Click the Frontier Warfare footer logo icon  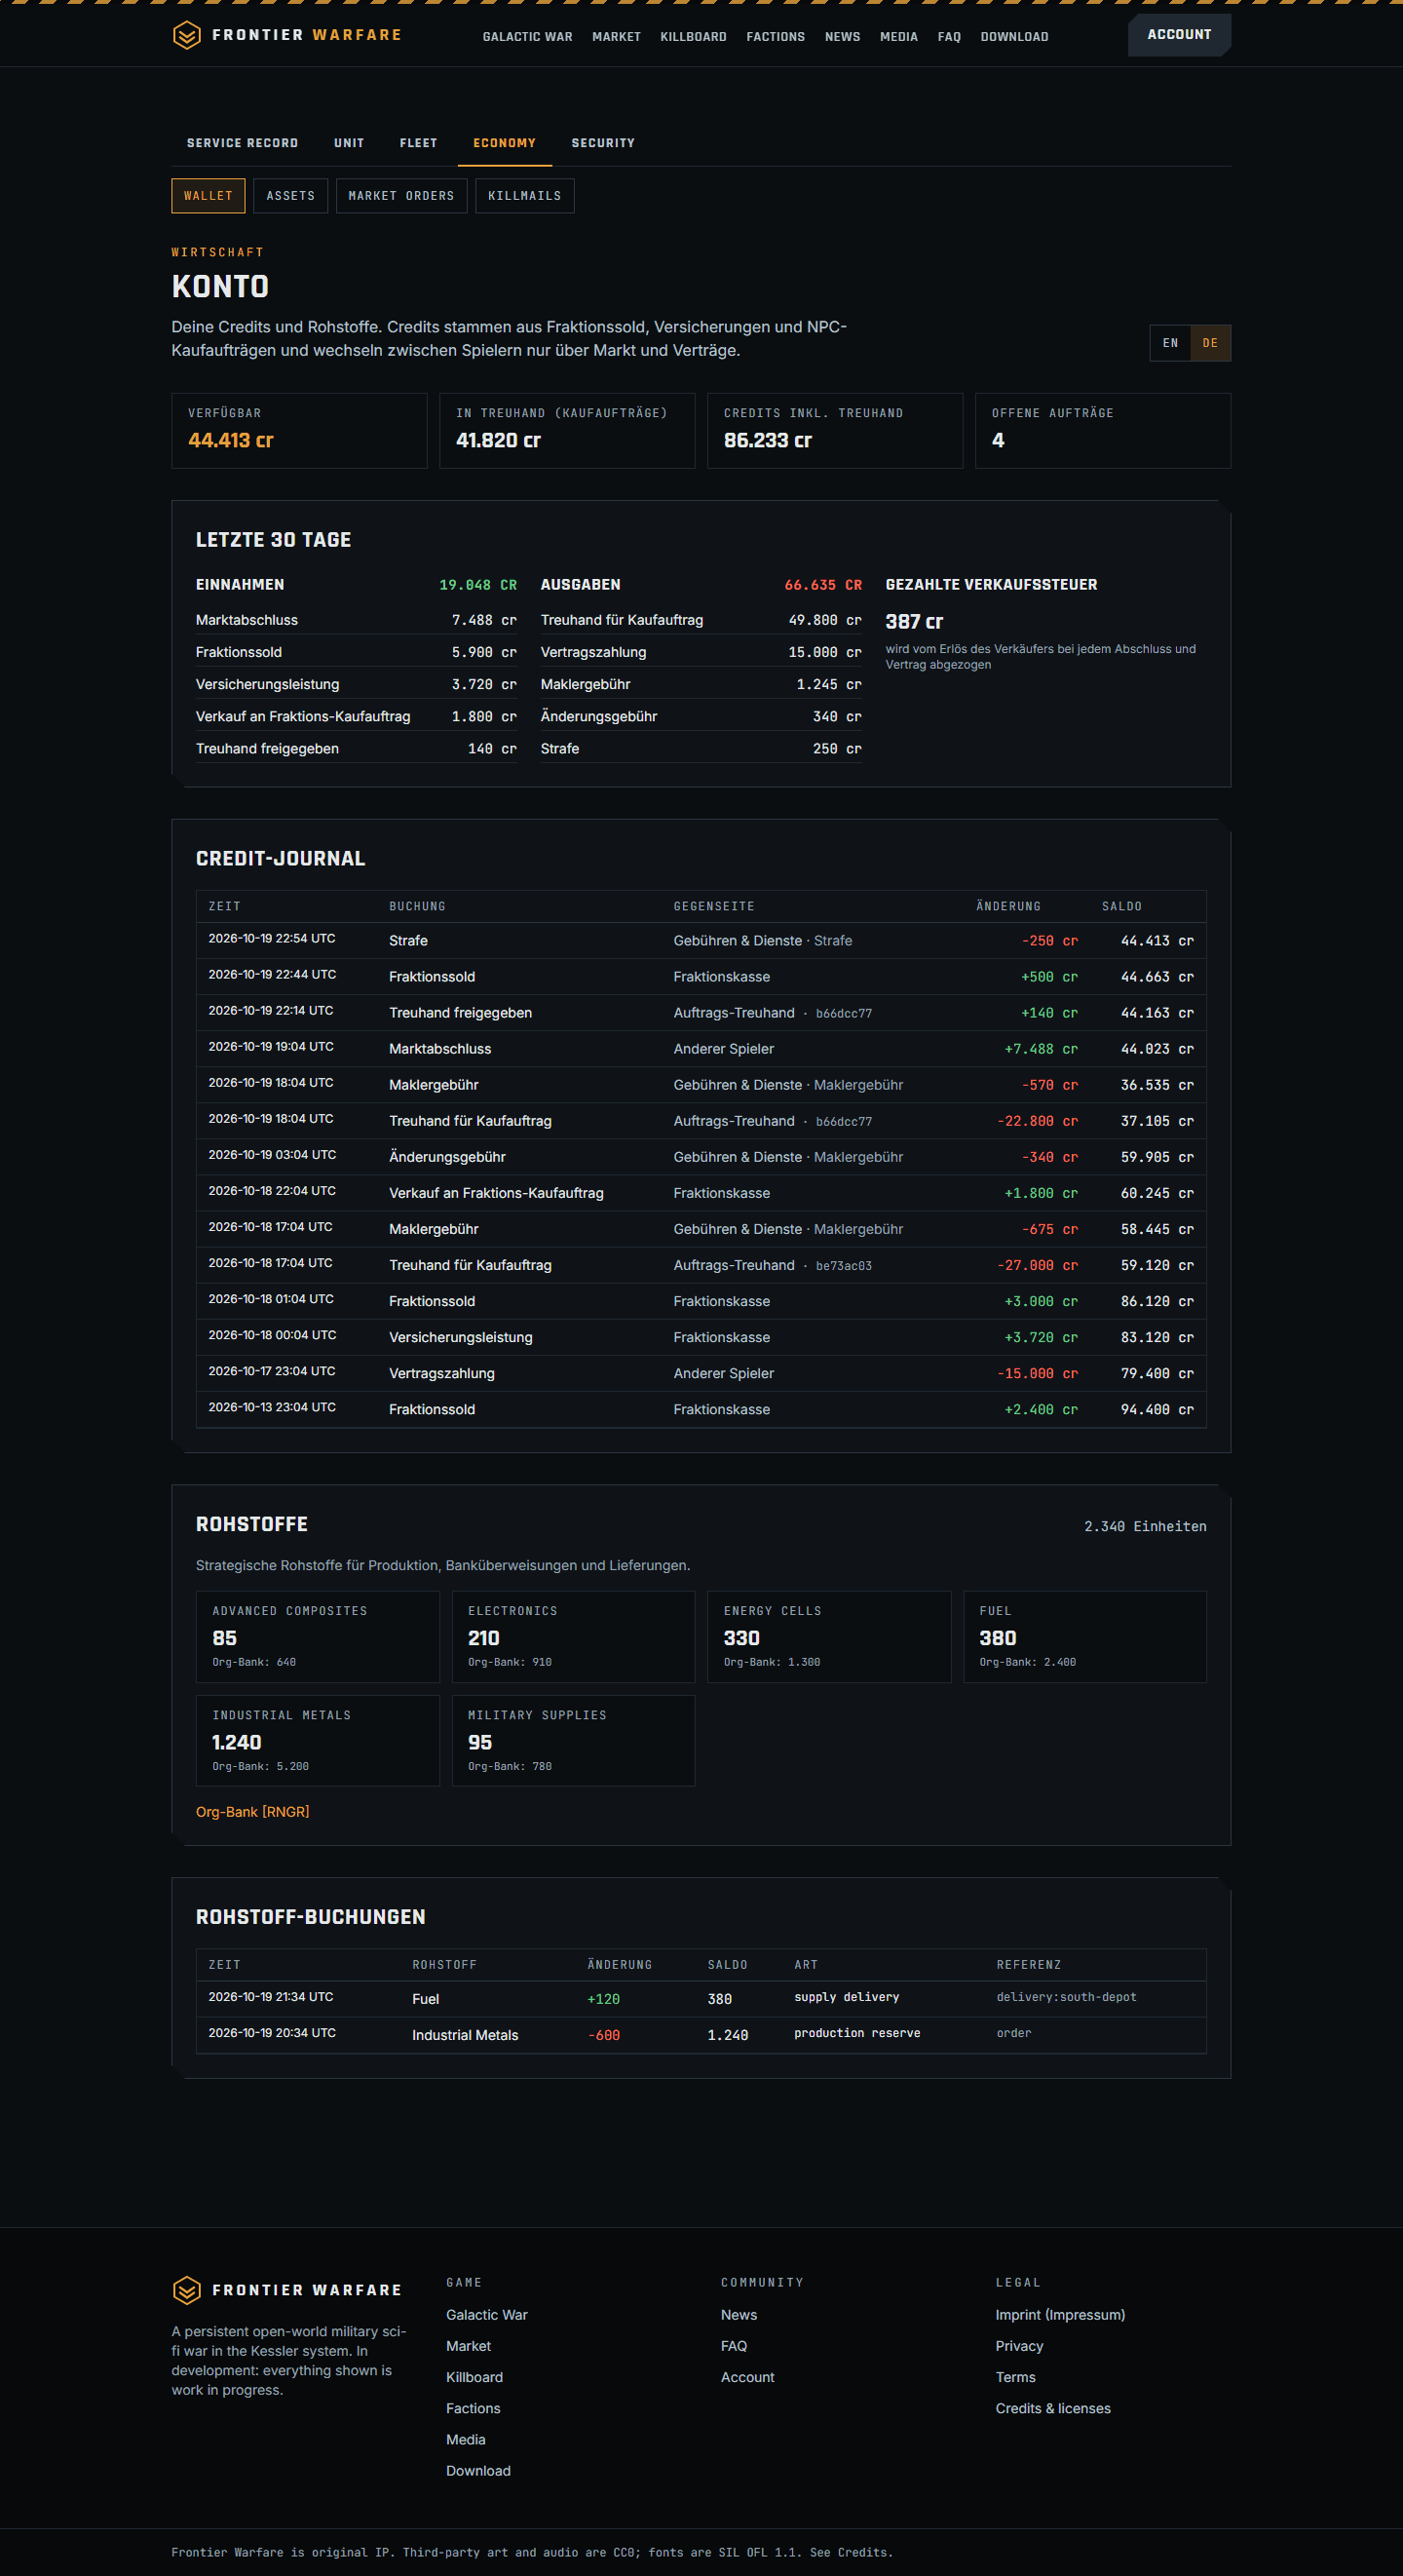(187, 2289)
